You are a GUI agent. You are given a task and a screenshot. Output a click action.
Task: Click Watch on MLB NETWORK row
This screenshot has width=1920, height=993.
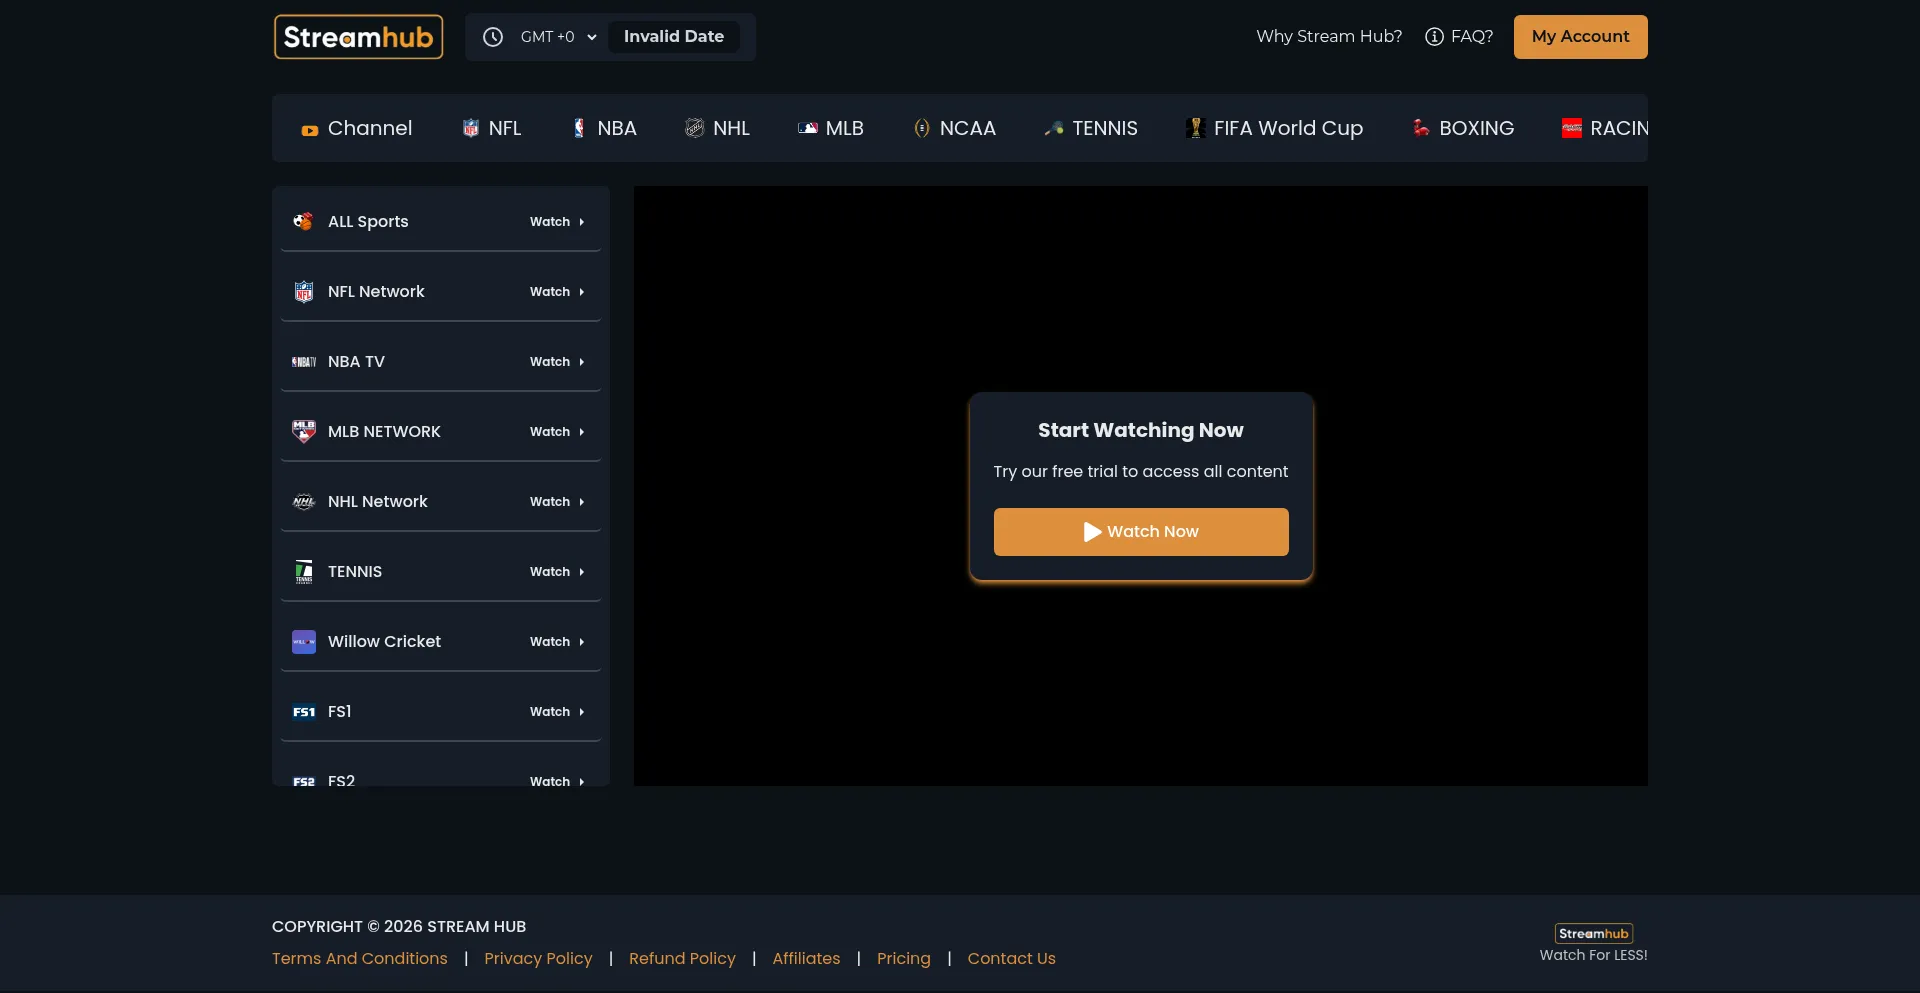coord(557,432)
